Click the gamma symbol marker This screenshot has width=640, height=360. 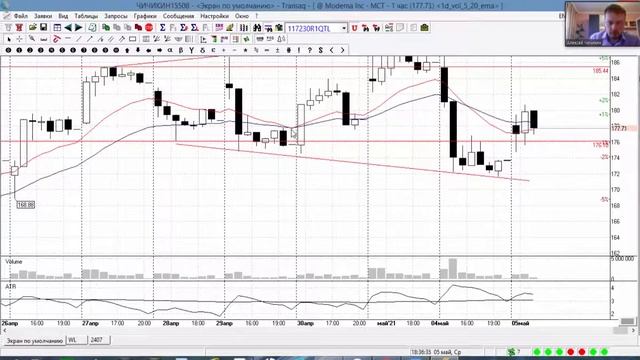(191, 50)
